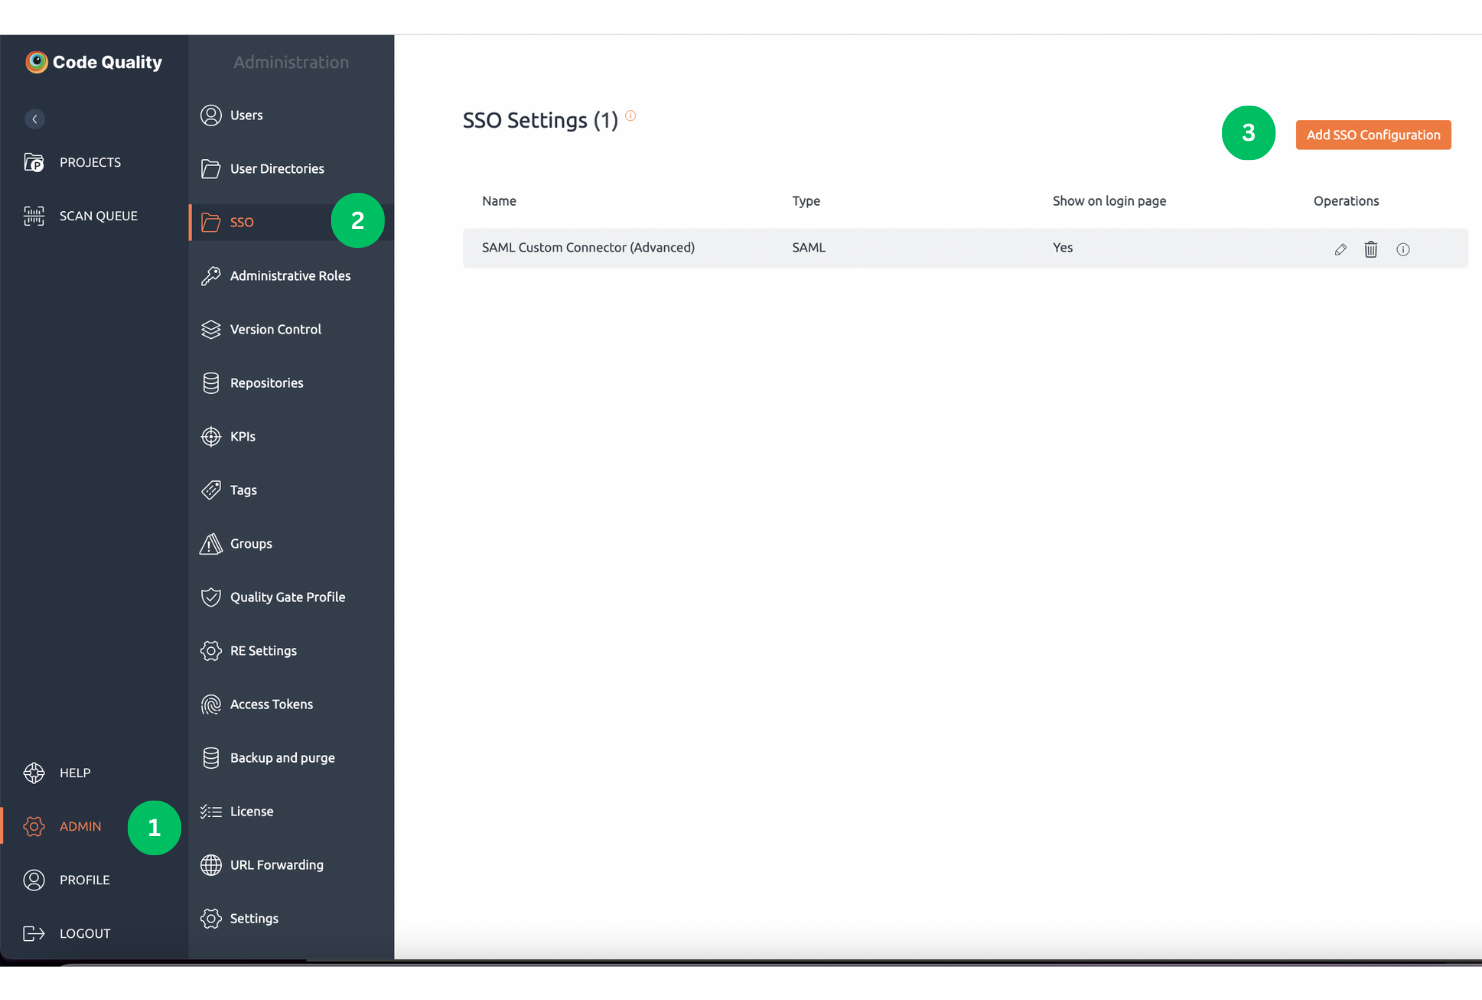Delete SAML Custom Connector with trash icon
This screenshot has width=1482, height=1000.
click(1371, 249)
